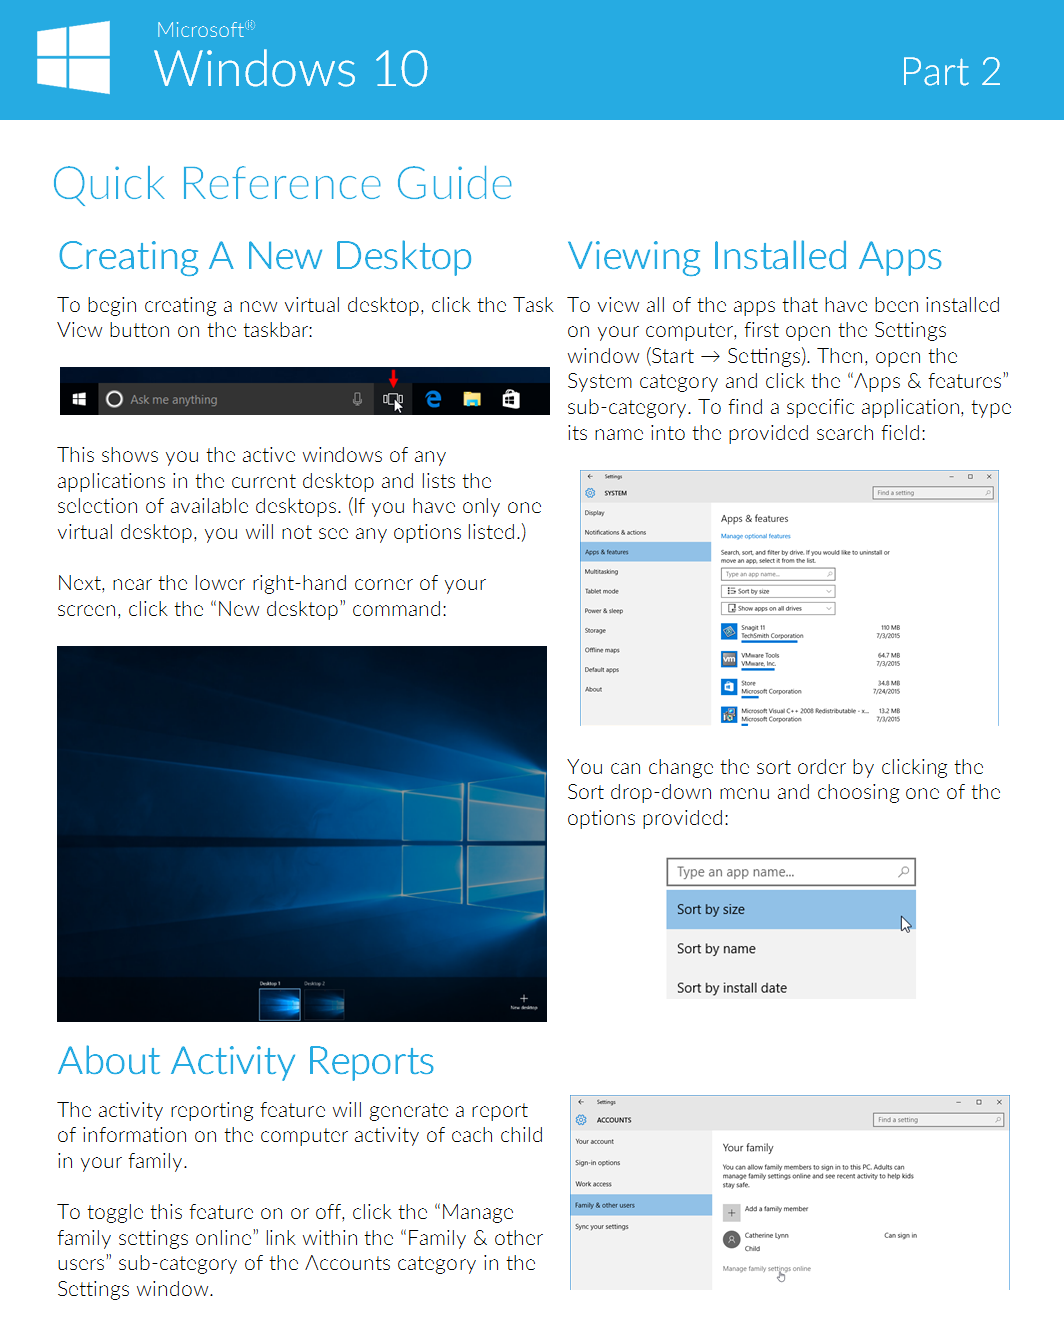This screenshot has width=1064, height=1322.
Task: Select the Sort by size option
Action: pyautogui.click(x=711, y=909)
